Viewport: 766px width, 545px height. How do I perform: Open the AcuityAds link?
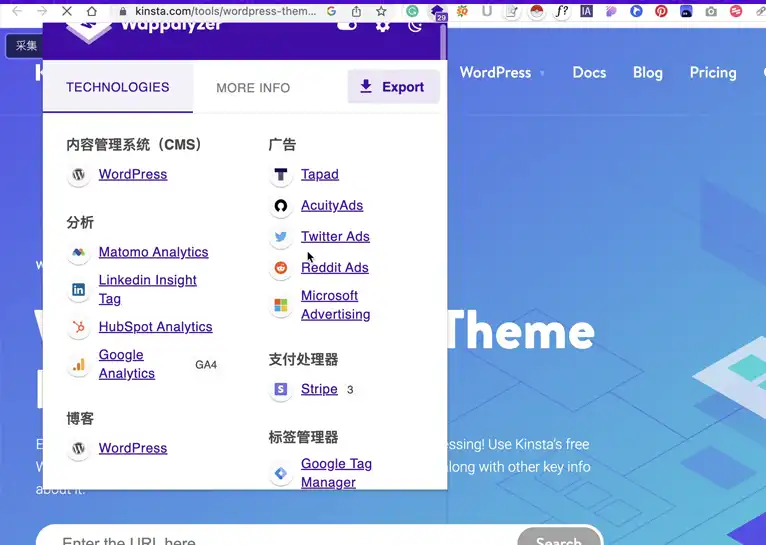332,205
